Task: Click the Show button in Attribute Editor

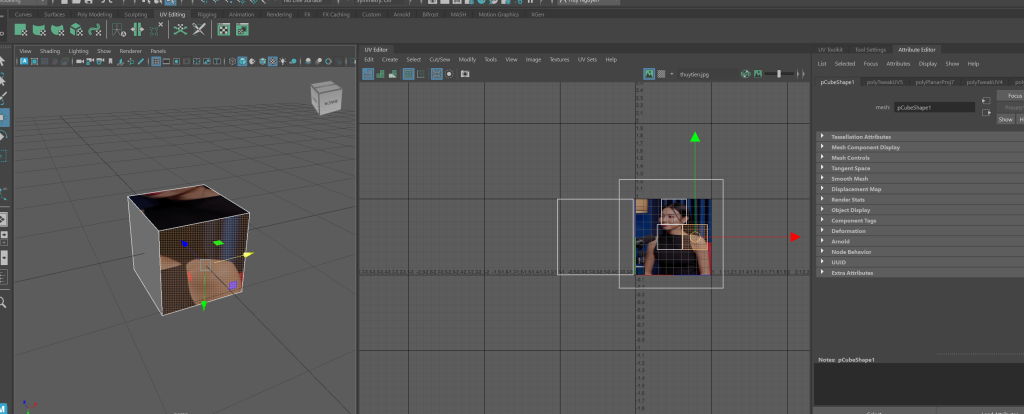Action: 1005,118
